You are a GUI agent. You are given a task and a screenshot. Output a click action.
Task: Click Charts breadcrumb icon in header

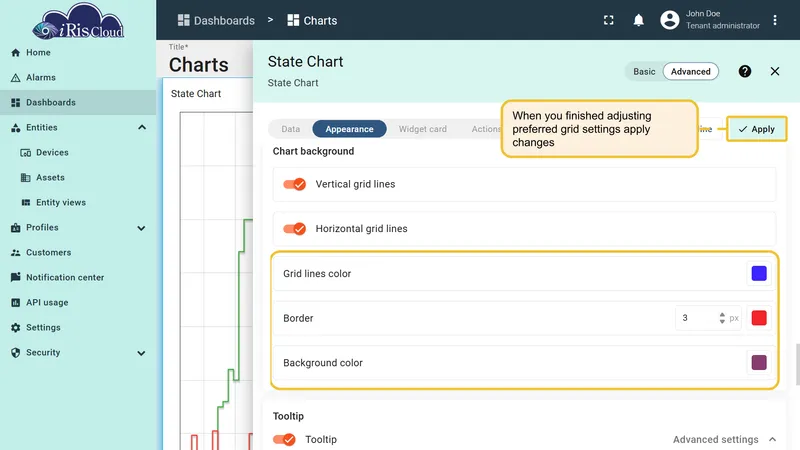(293, 20)
